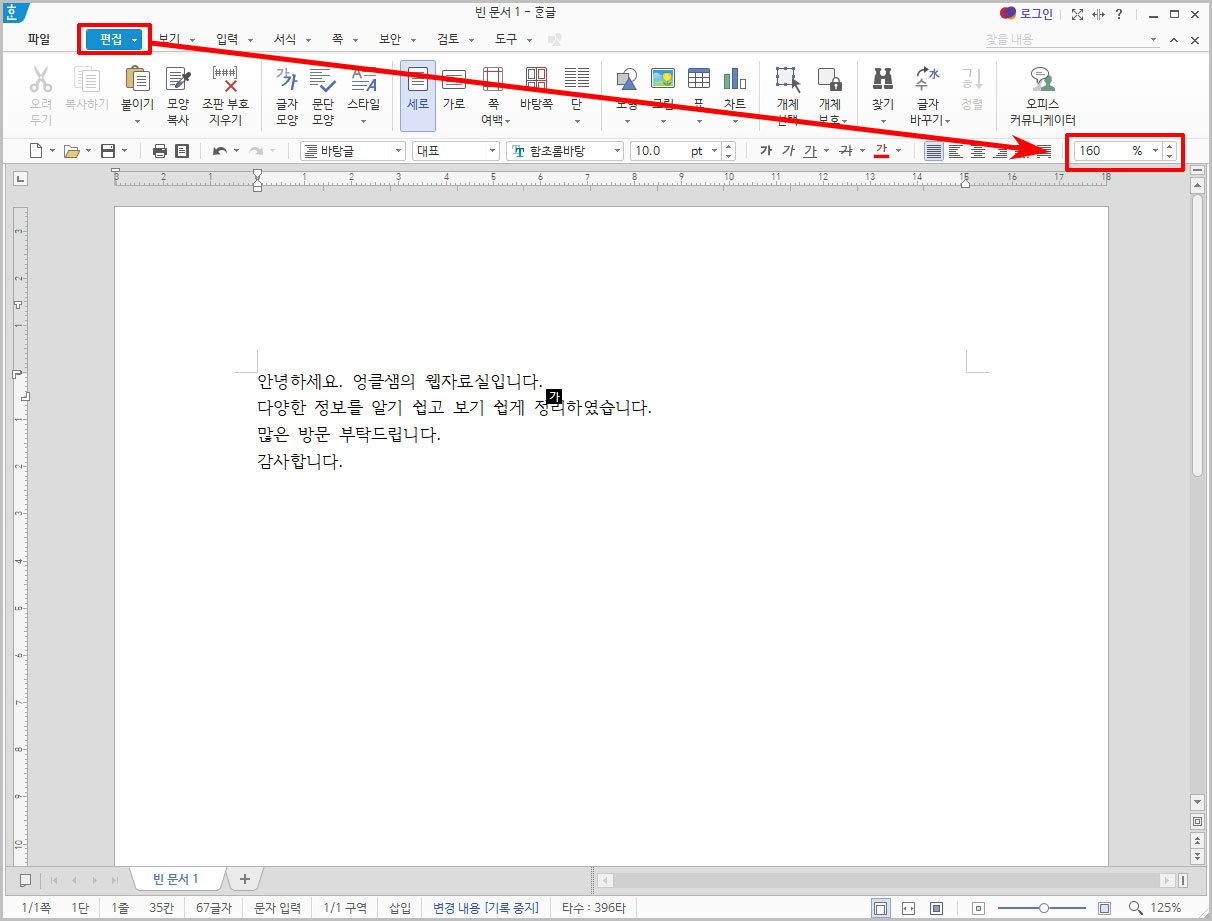Image resolution: width=1212 pixels, height=921 pixels.
Task: Click the horizontal scrollbar track
Action: coord(885,880)
